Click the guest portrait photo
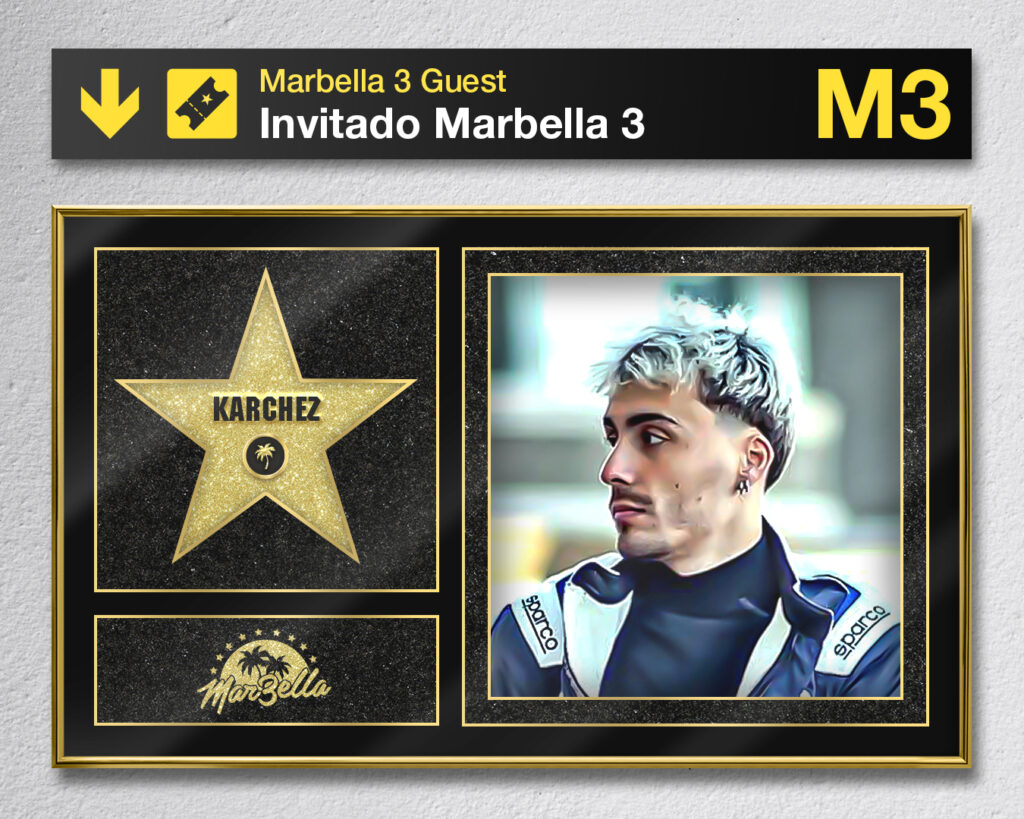Viewport: 1024px width, 819px height. coord(696,487)
